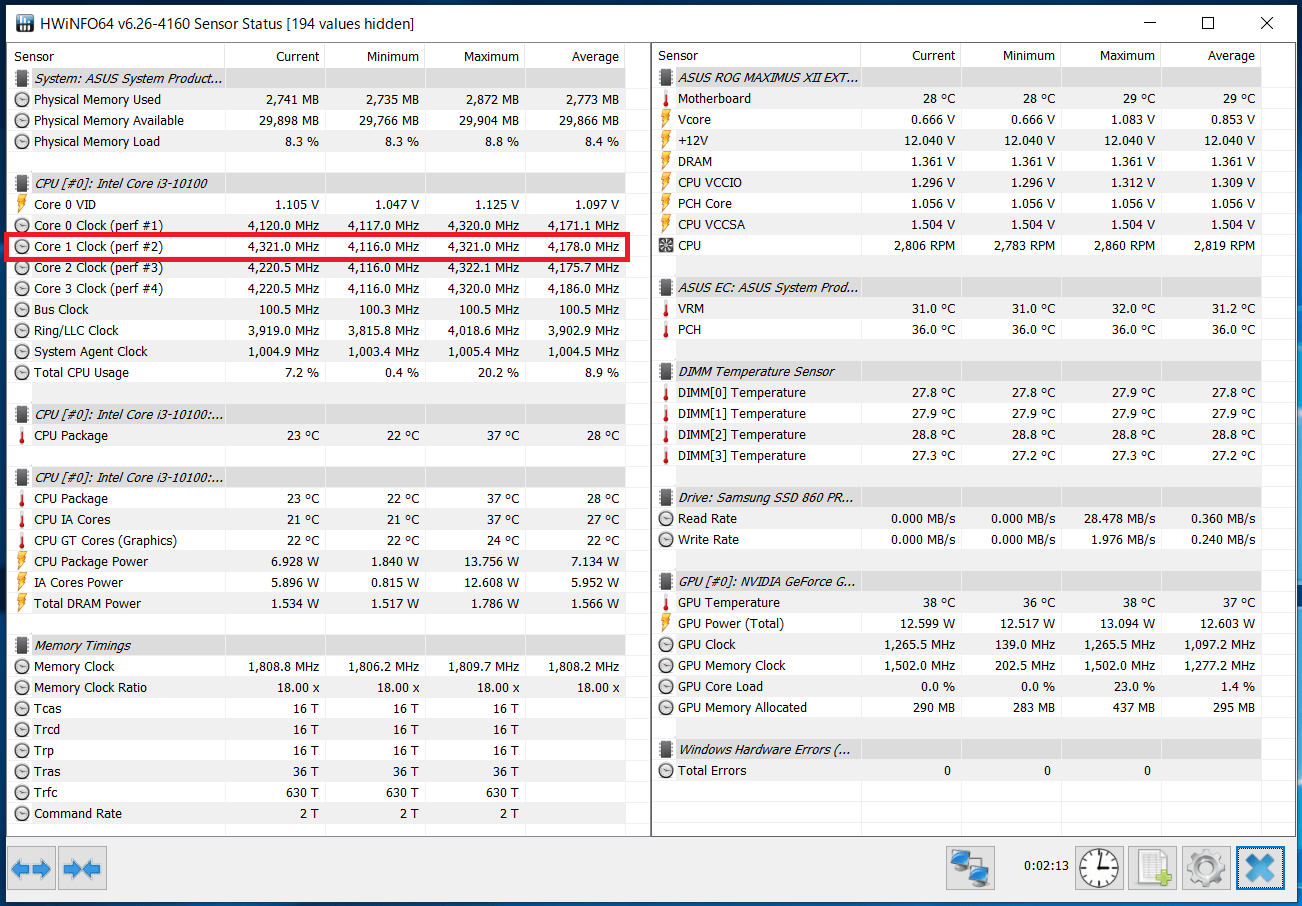Select the Read Rate row
The image size is (1302, 906).
click(957, 518)
